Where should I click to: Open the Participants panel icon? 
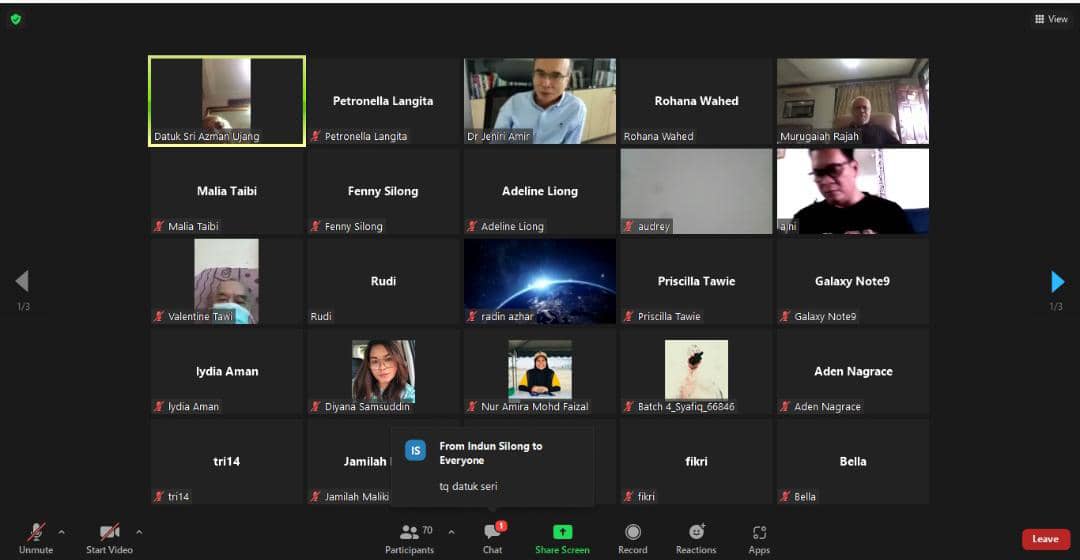409,533
